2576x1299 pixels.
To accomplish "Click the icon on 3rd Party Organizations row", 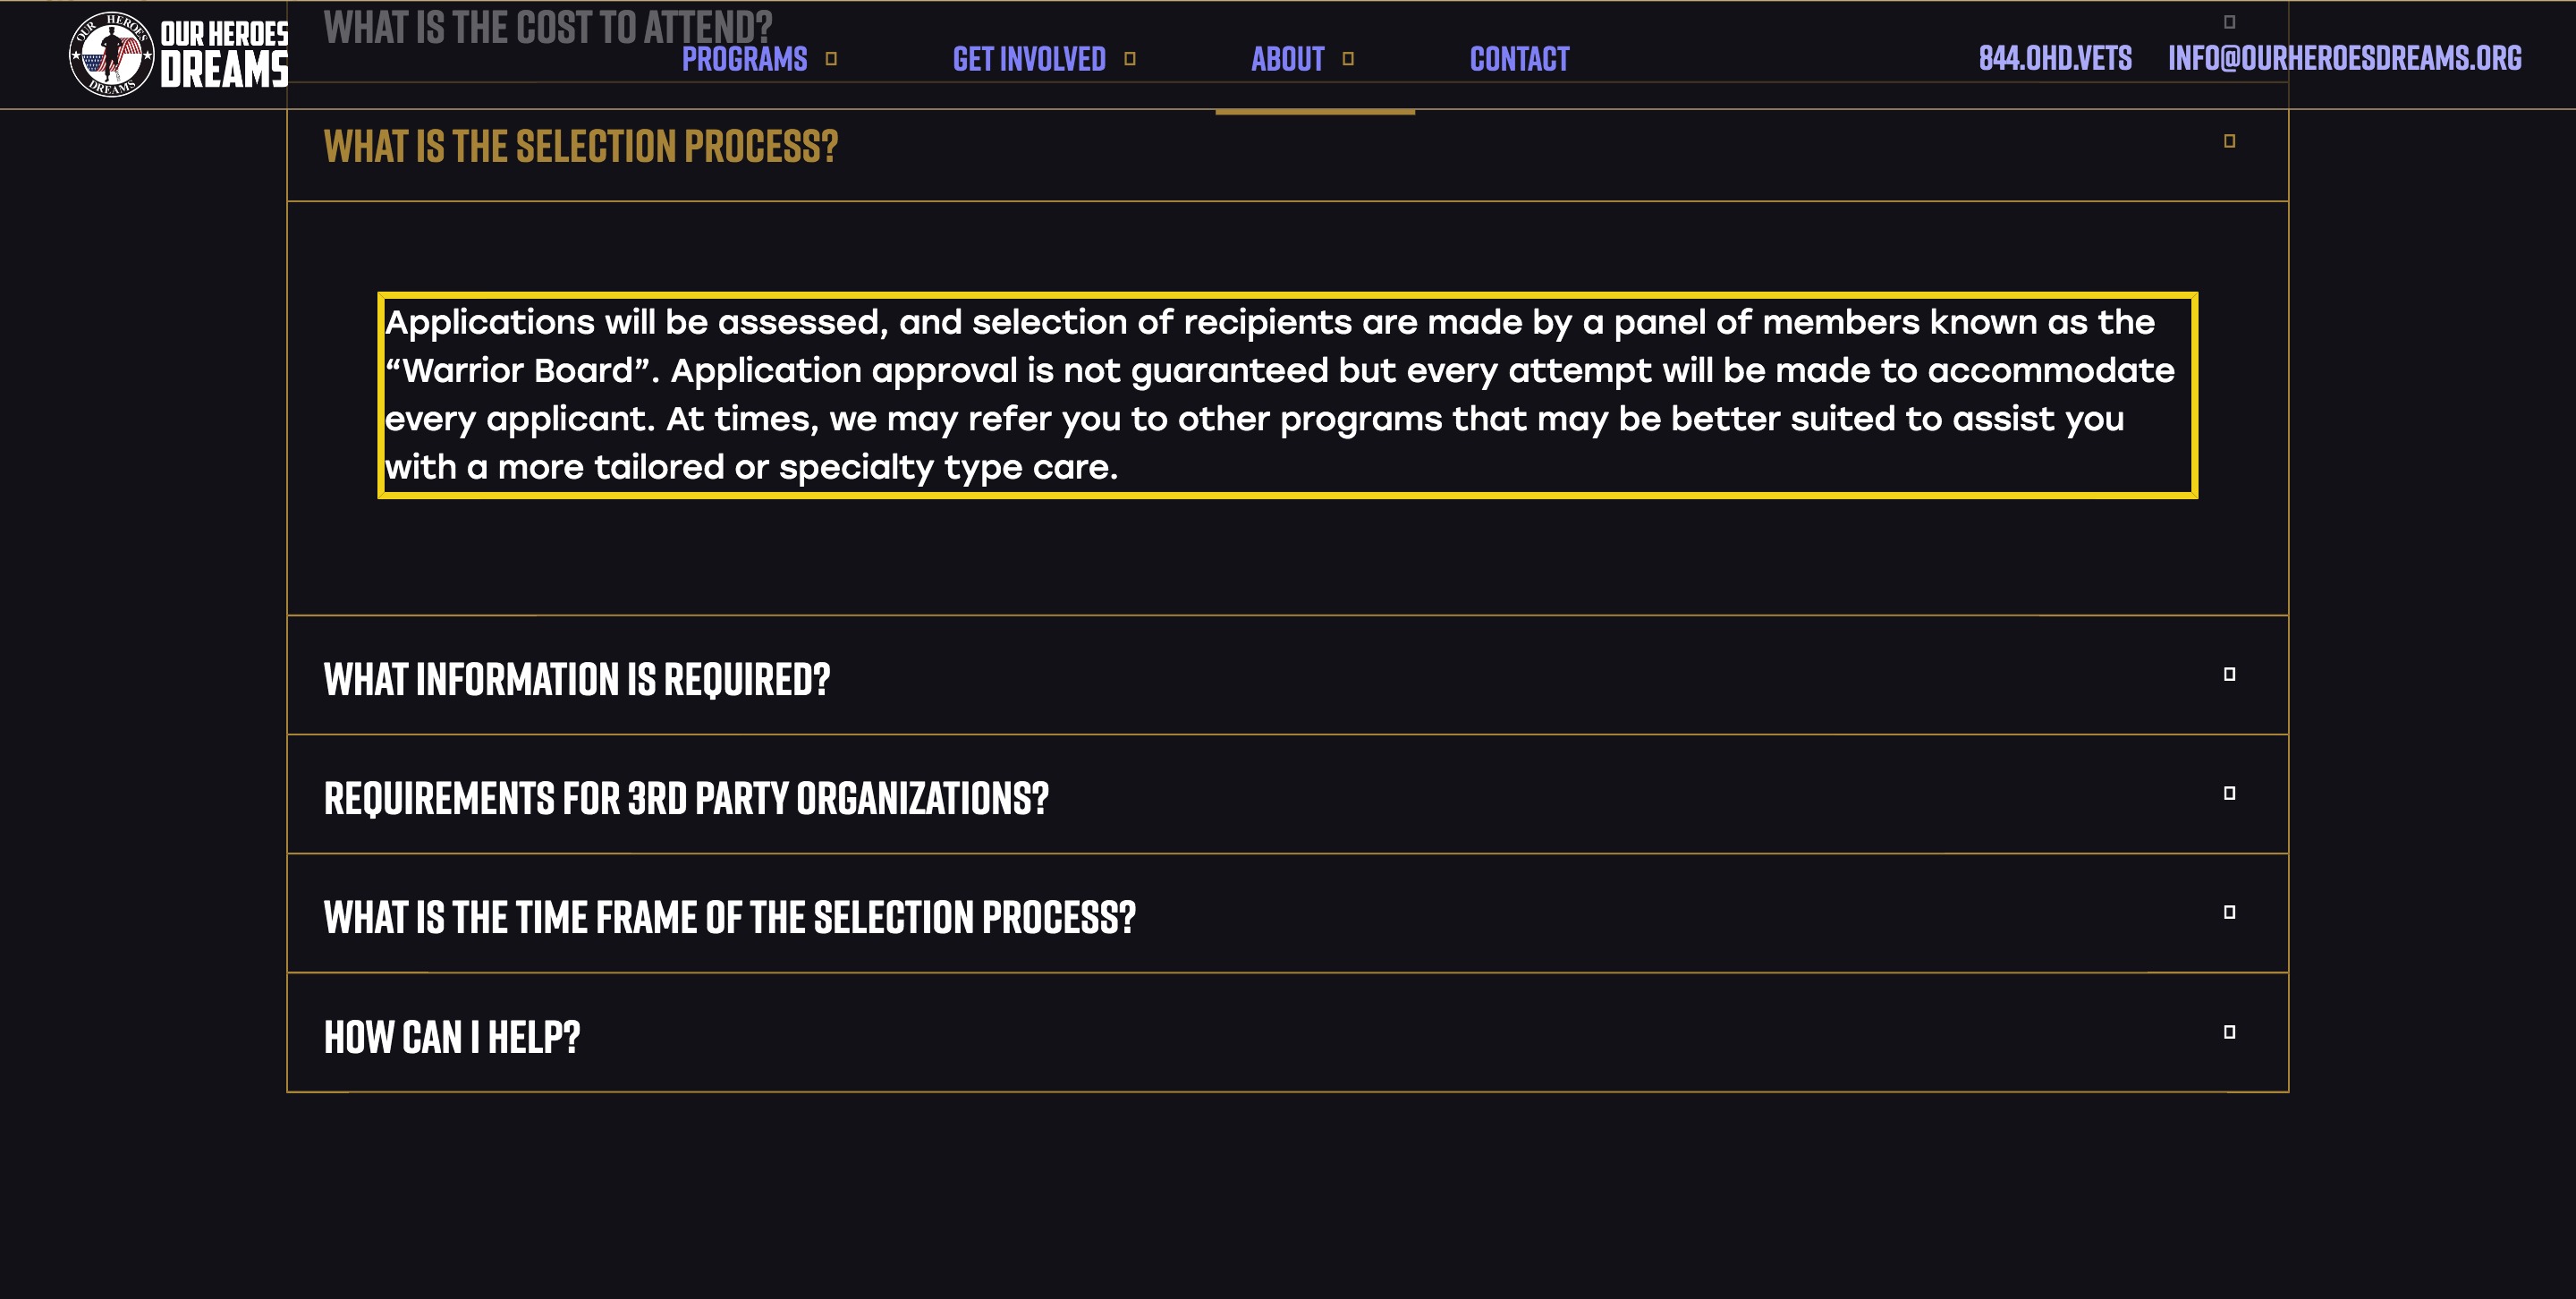I will click(2229, 793).
